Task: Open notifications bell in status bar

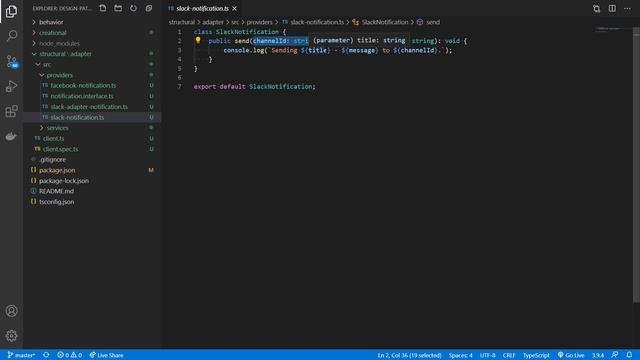Action: (629, 355)
